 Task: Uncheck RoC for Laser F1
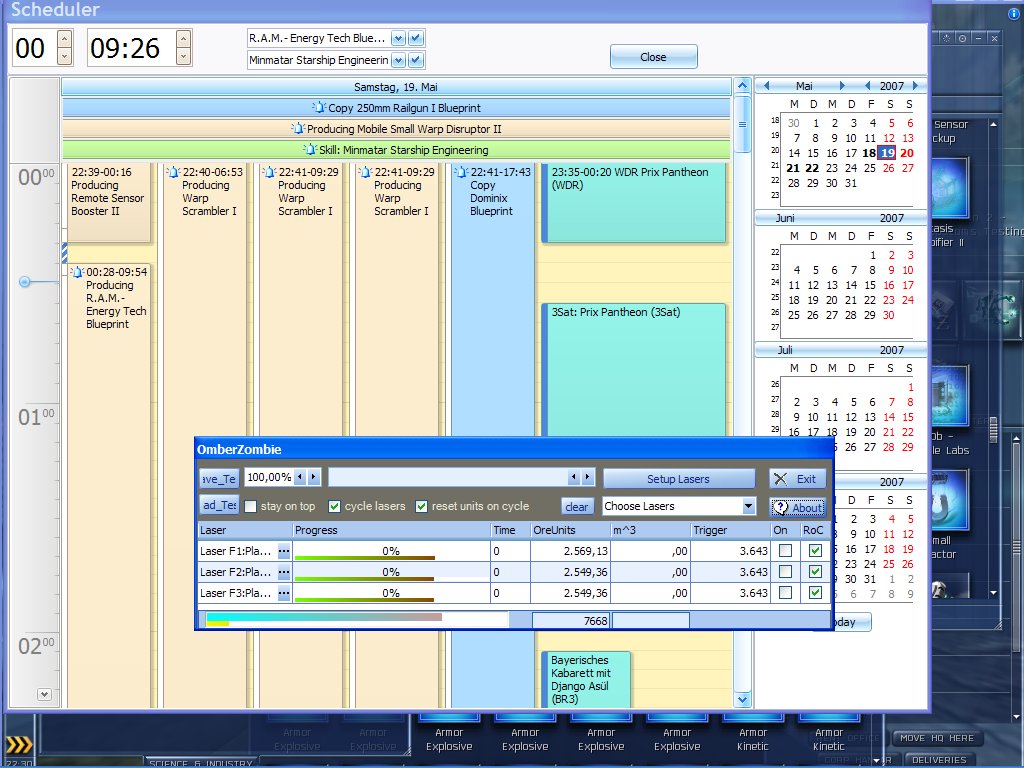(x=814, y=551)
